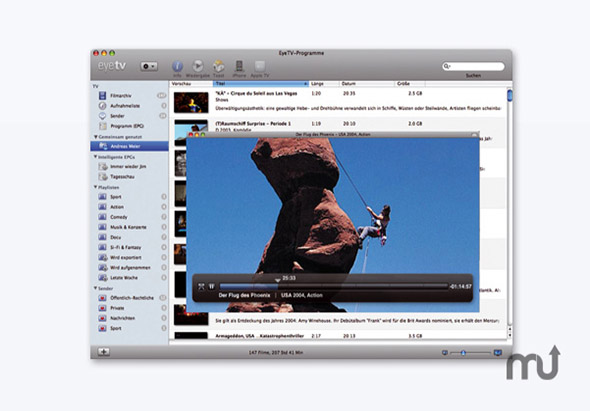The height and width of the screenshot is (411, 590).
Task: Toggle full screen in player overlay
Action: (x=201, y=286)
